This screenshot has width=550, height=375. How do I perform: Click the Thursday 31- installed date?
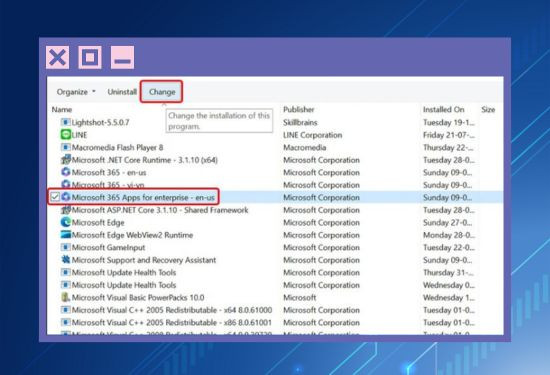click(x=449, y=273)
